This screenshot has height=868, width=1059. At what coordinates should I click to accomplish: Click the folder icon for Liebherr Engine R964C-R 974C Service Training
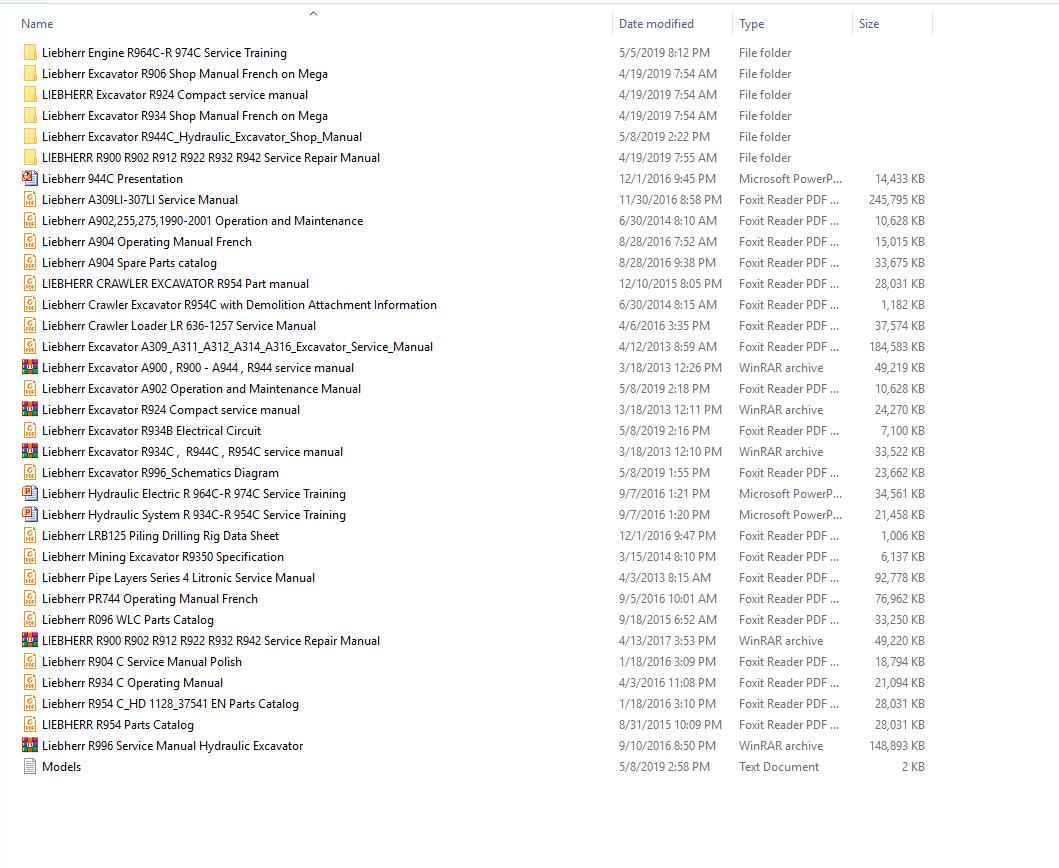pos(30,53)
